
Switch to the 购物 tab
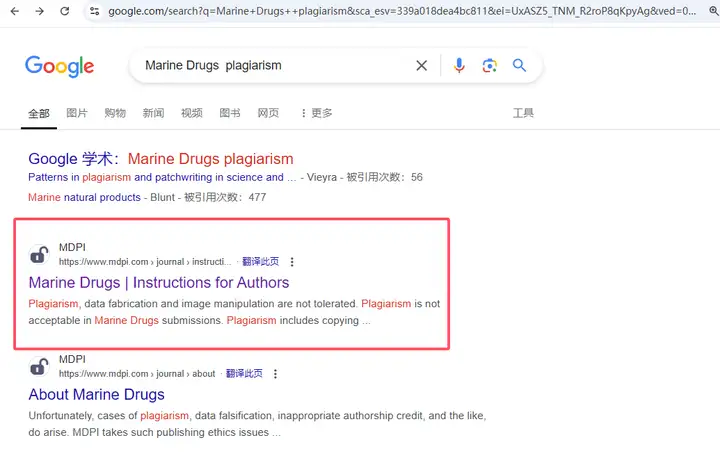(115, 113)
